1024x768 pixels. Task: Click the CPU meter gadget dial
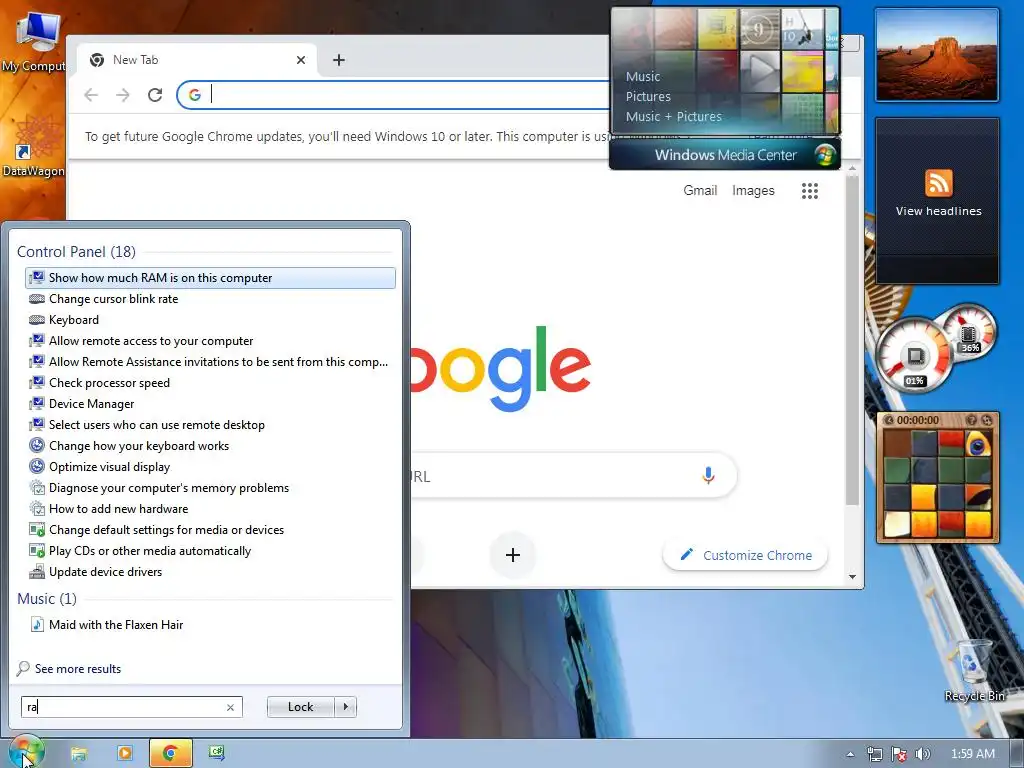click(x=914, y=356)
